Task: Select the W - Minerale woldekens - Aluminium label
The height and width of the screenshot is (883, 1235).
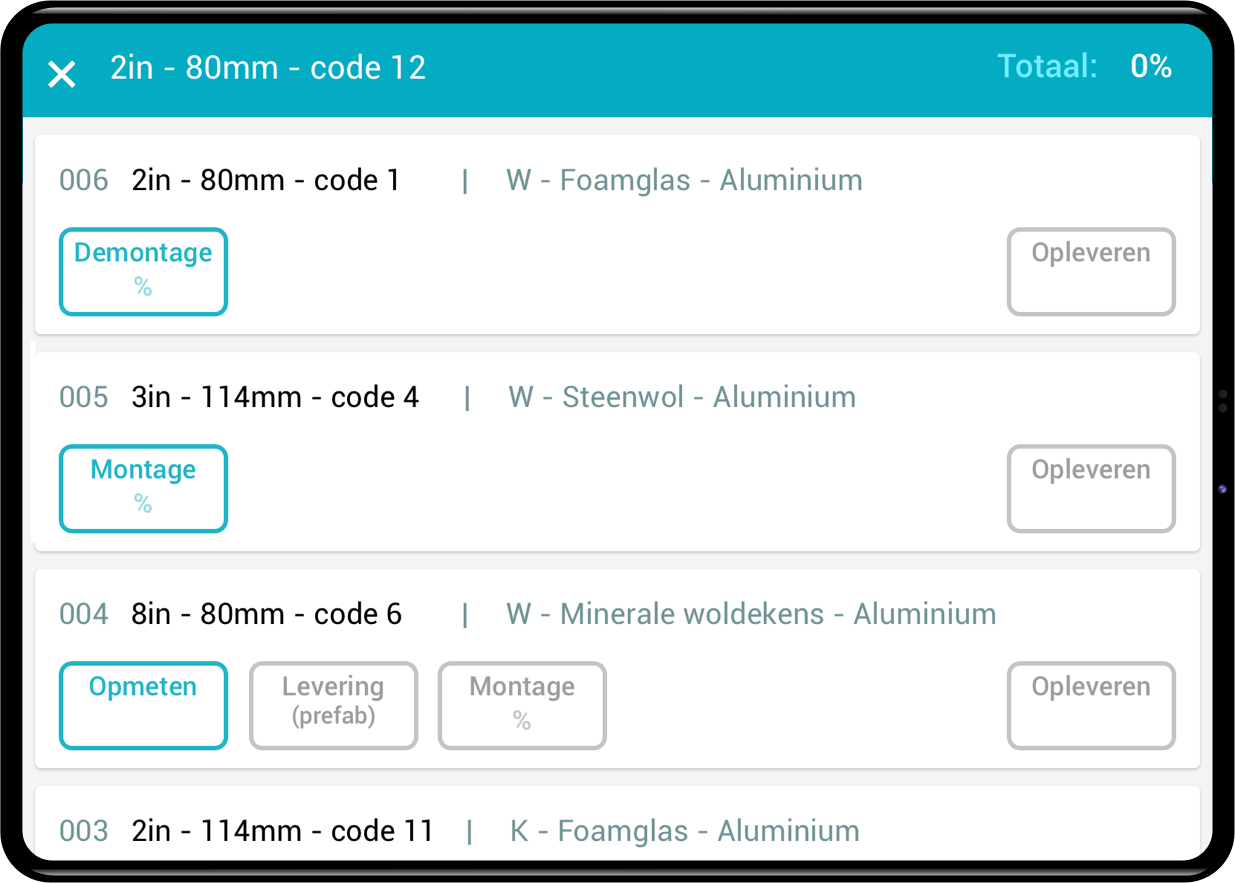Action: (x=751, y=615)
